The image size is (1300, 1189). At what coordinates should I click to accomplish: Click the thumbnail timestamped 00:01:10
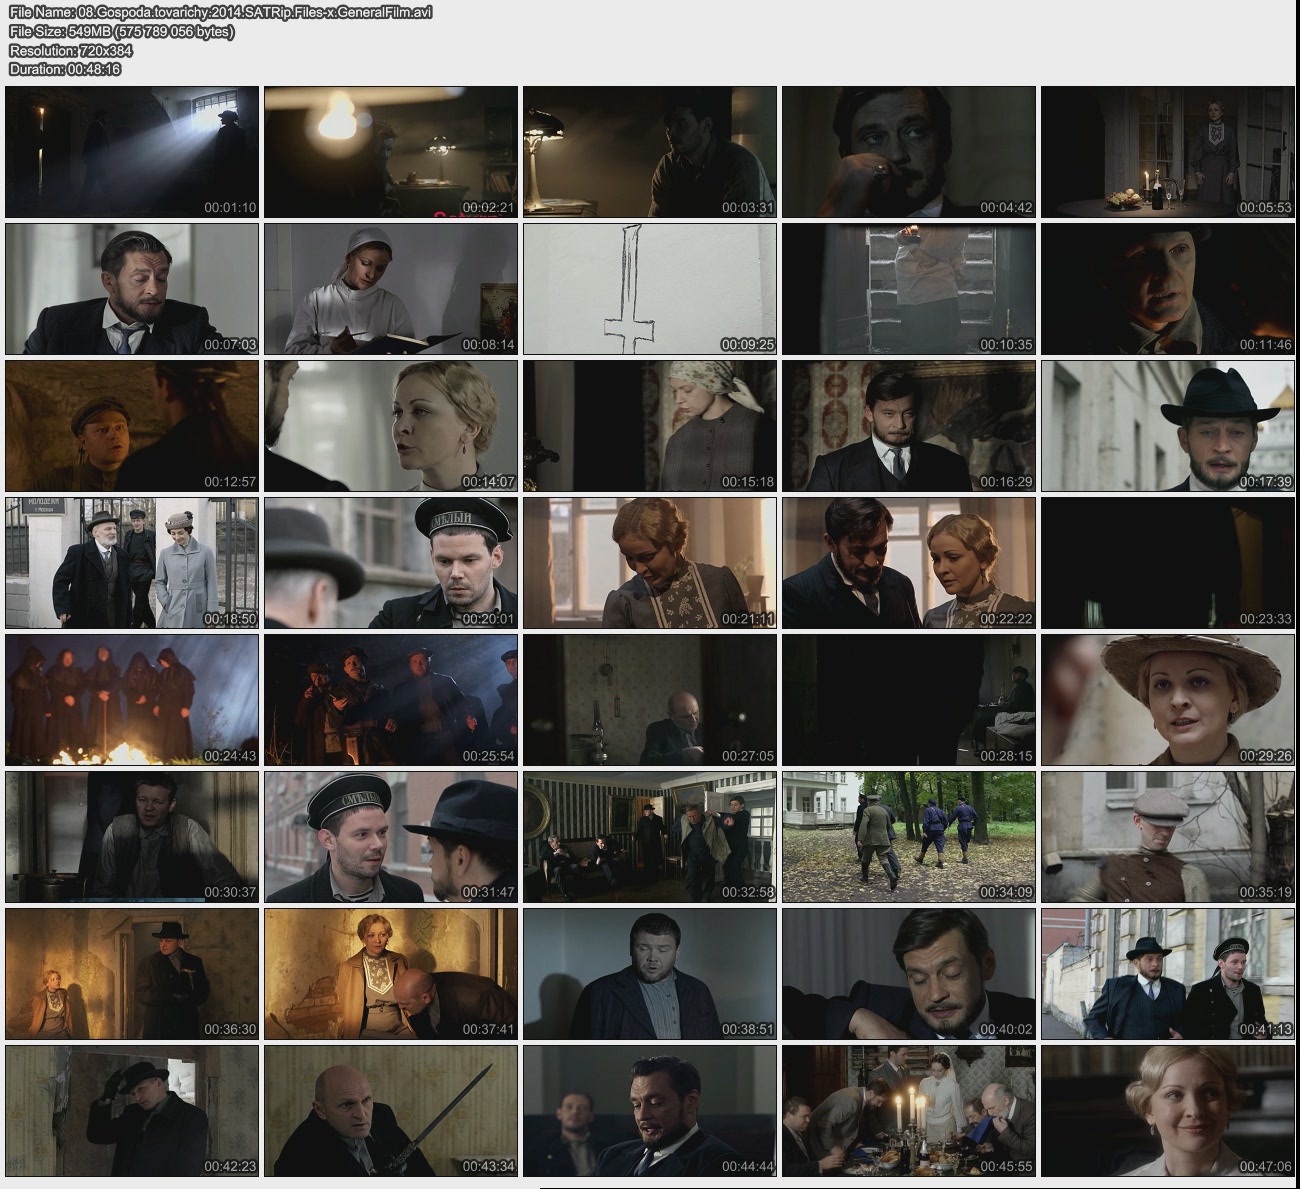[x=132, y=152]
